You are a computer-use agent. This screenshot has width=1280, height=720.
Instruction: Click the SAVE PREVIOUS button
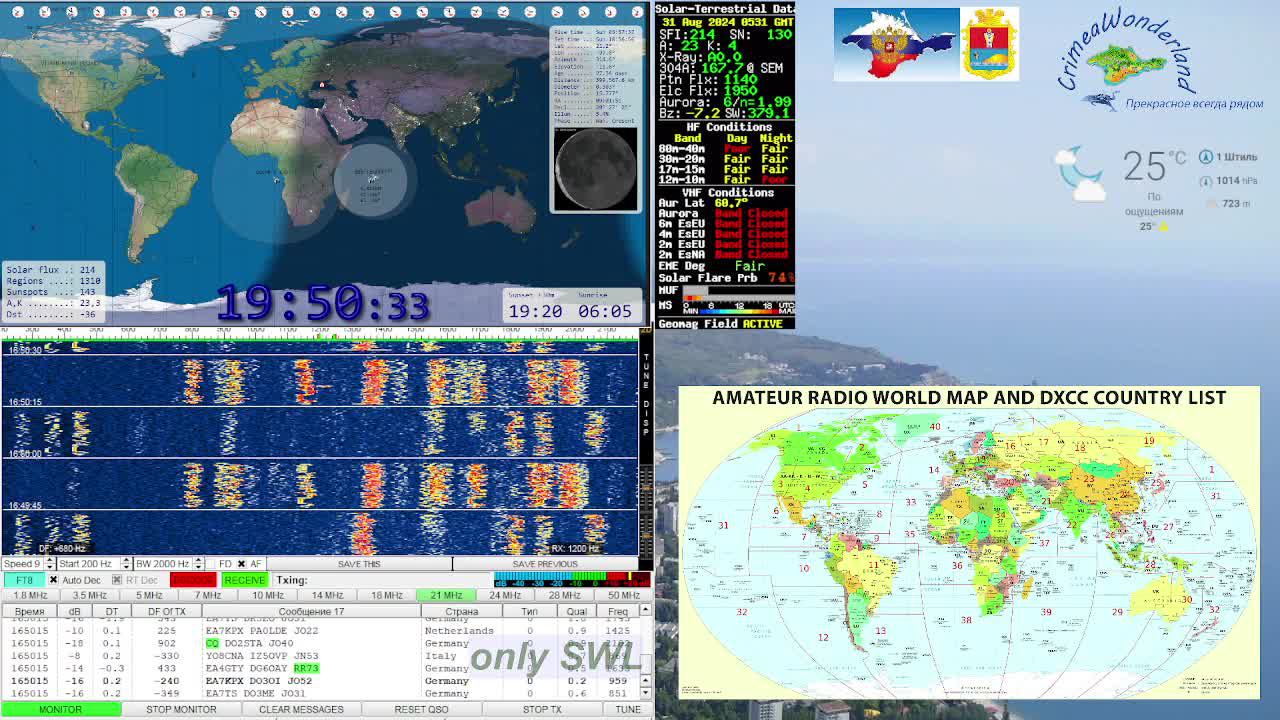coord(545,564)
